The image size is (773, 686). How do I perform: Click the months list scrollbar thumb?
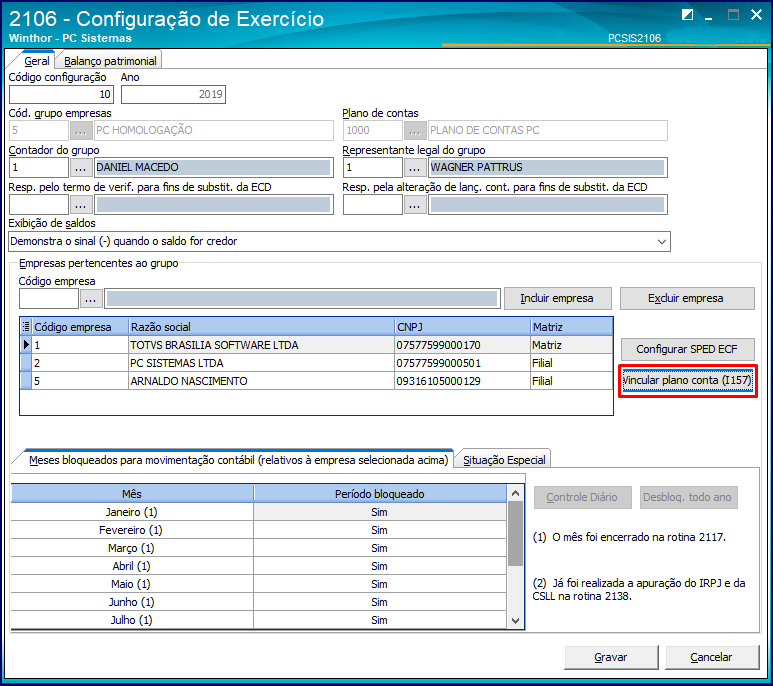515,534
